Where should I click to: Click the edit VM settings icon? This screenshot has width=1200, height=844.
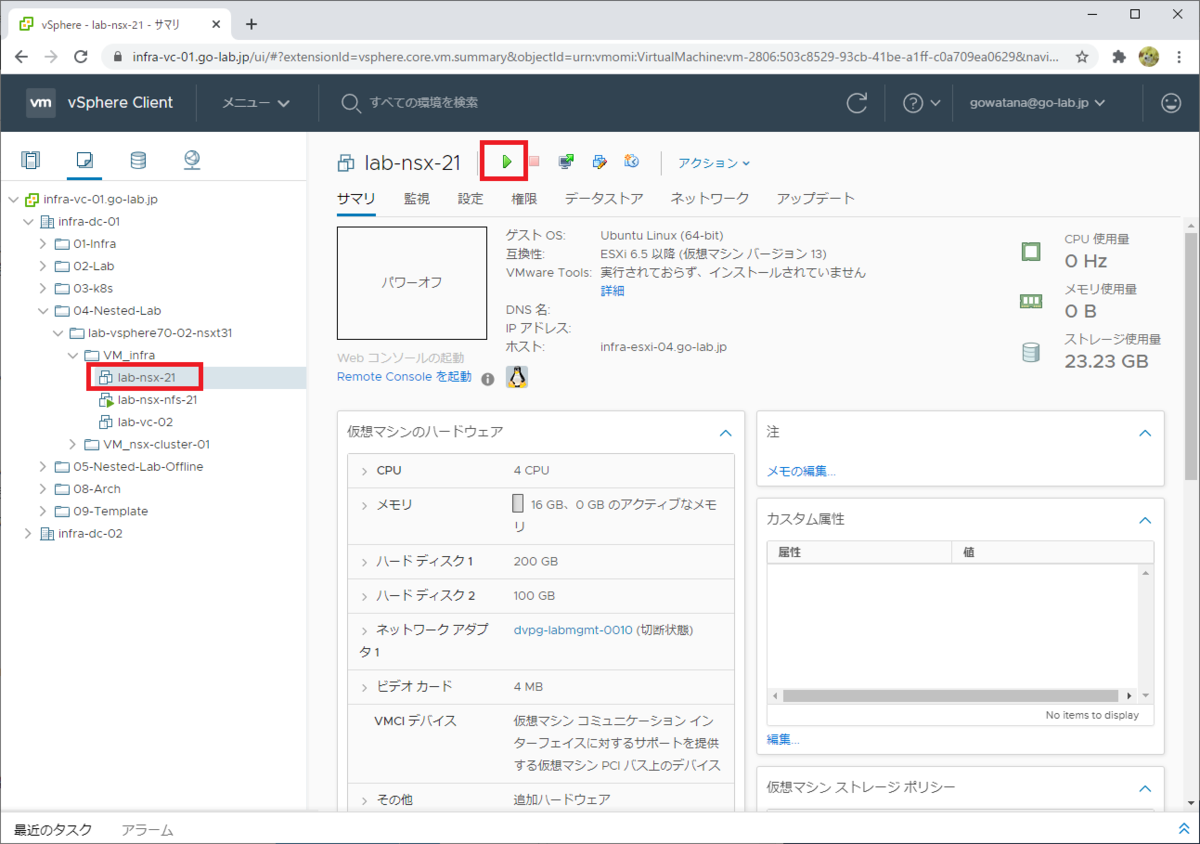(599, 160)
